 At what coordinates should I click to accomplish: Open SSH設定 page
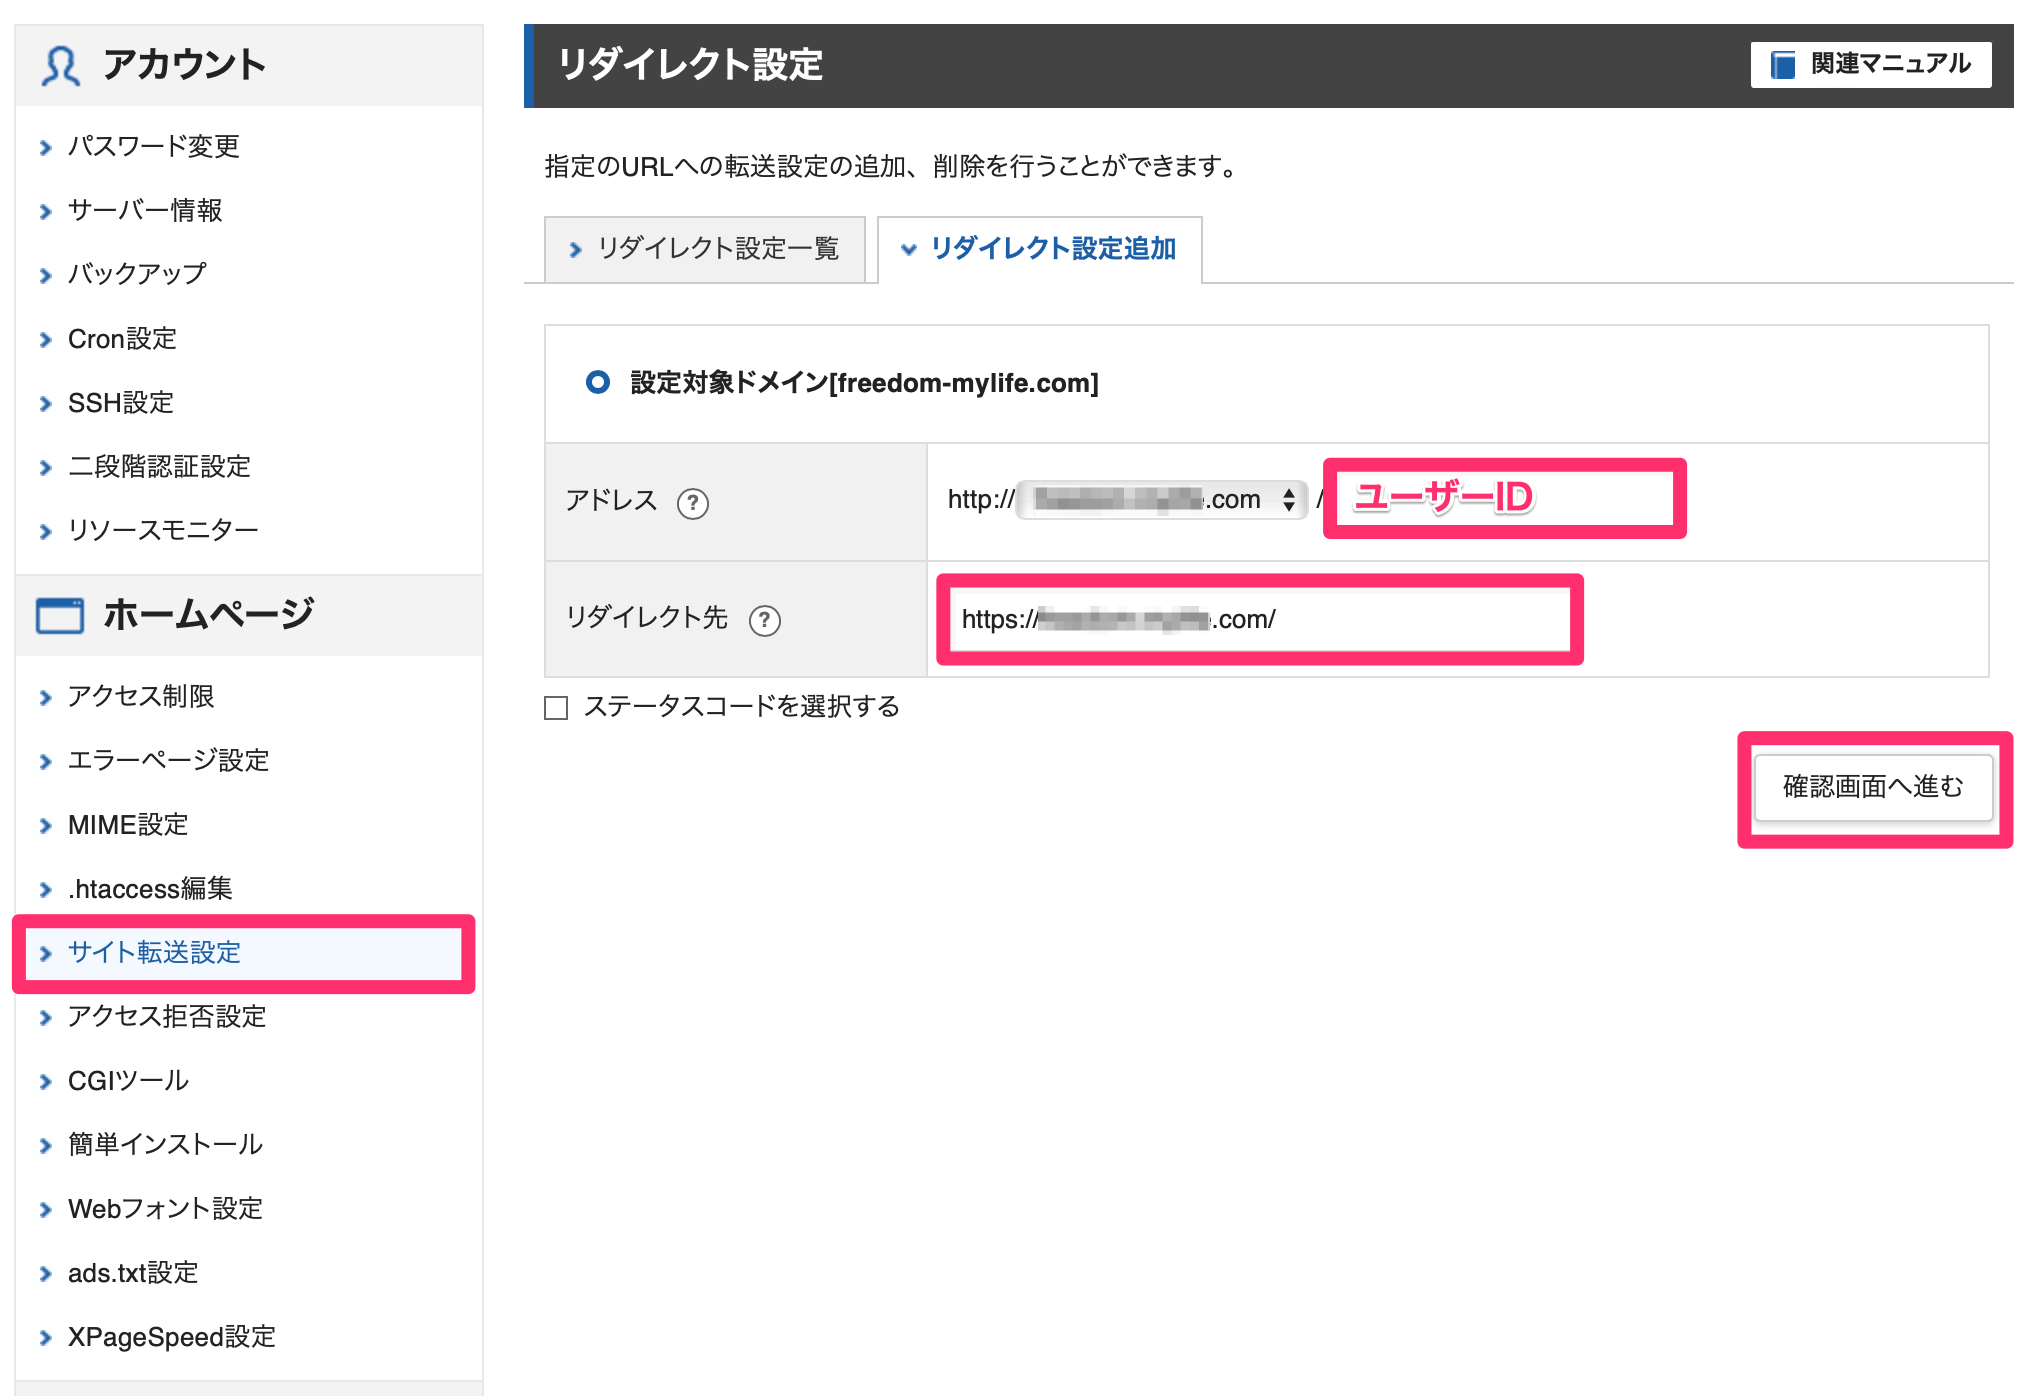tap(121, 403)
